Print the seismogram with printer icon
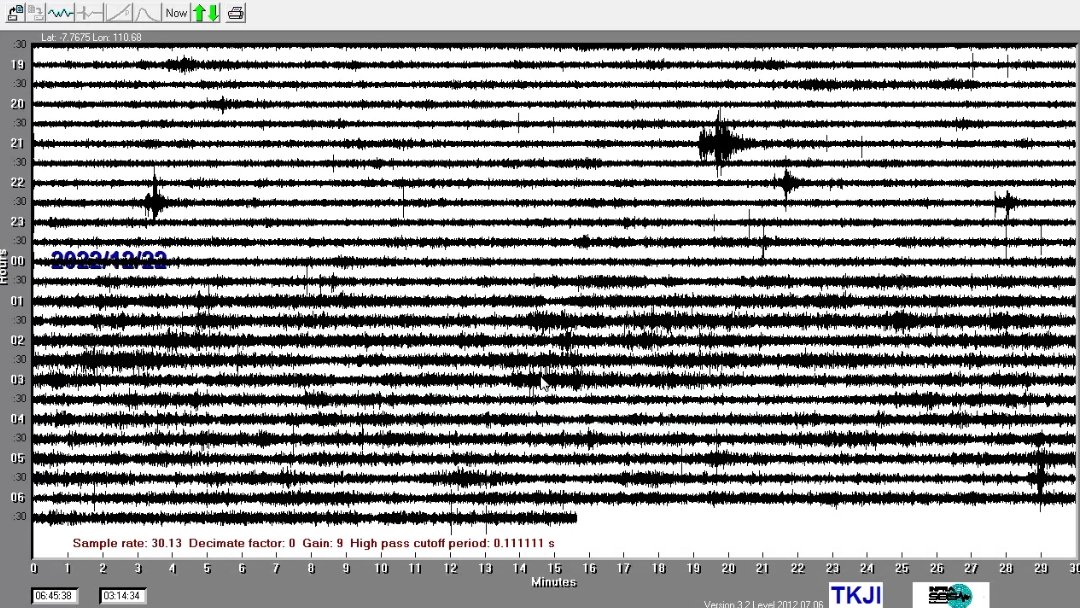The image size is (1080, 608). (x=236, y=12)
